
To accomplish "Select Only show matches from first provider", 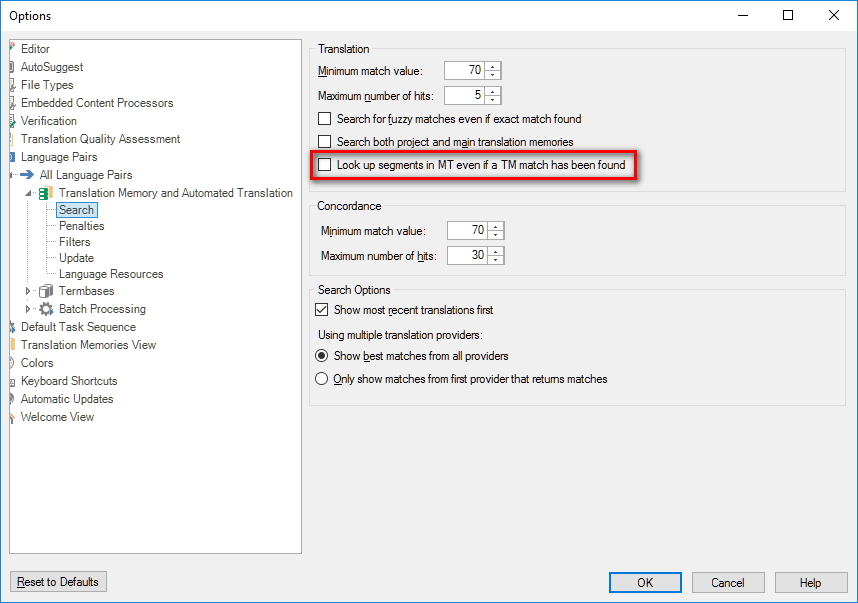I will coord(322,379).
